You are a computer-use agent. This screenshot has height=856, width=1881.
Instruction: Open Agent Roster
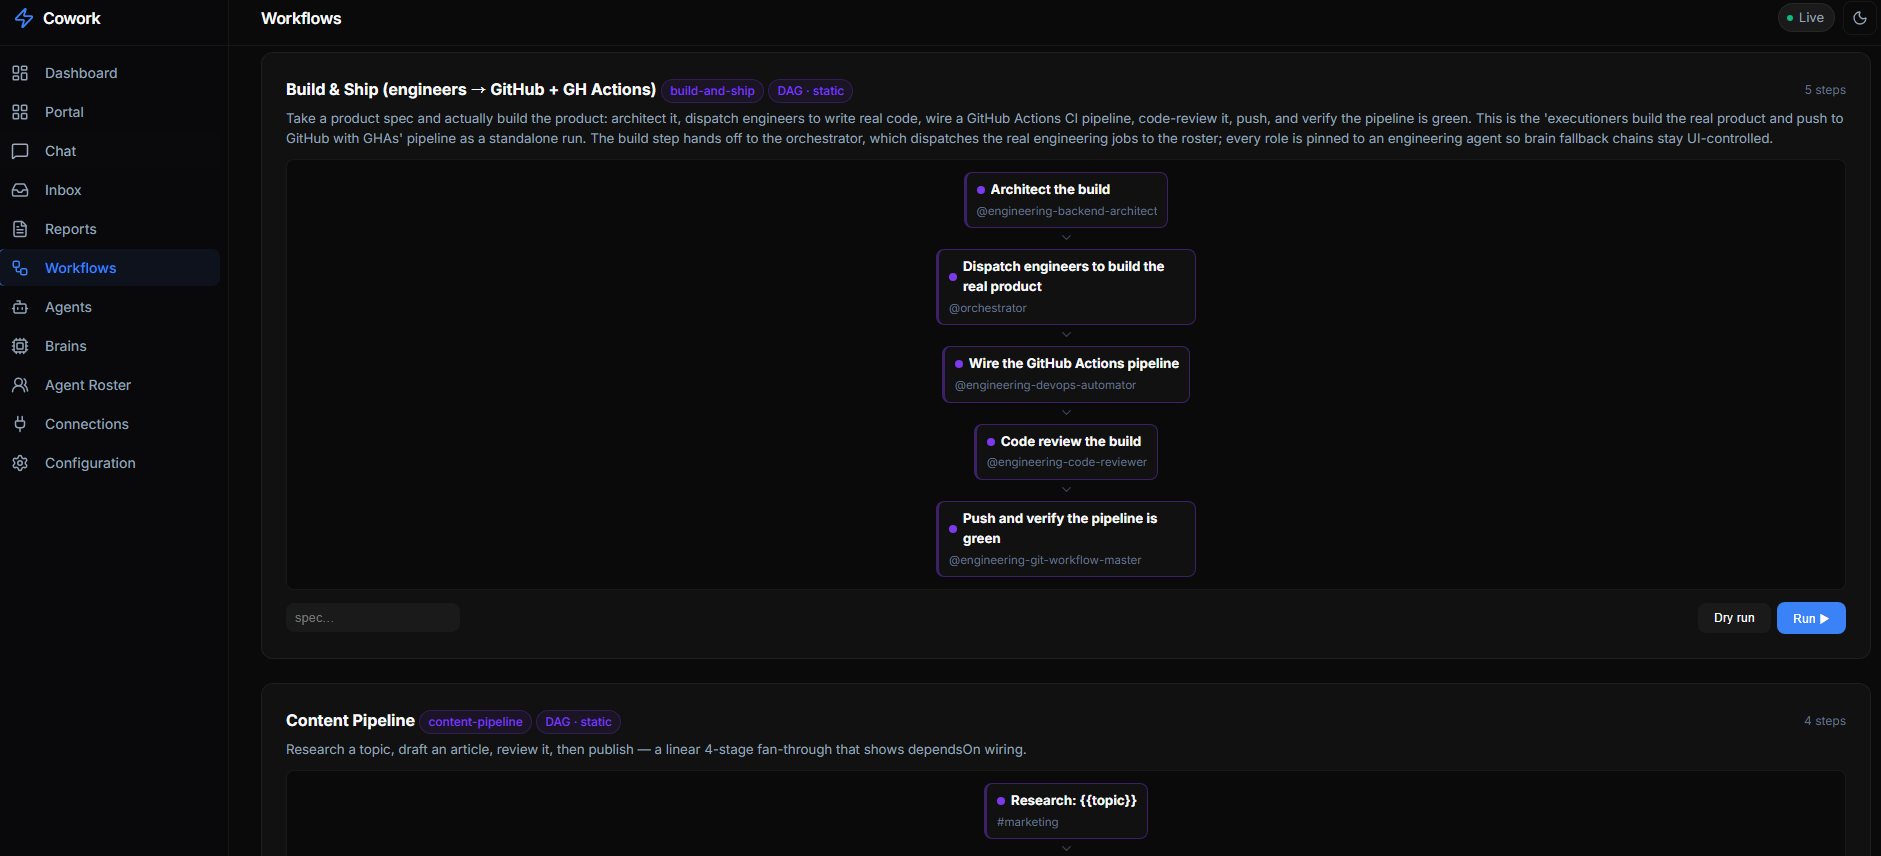point(110,385)
